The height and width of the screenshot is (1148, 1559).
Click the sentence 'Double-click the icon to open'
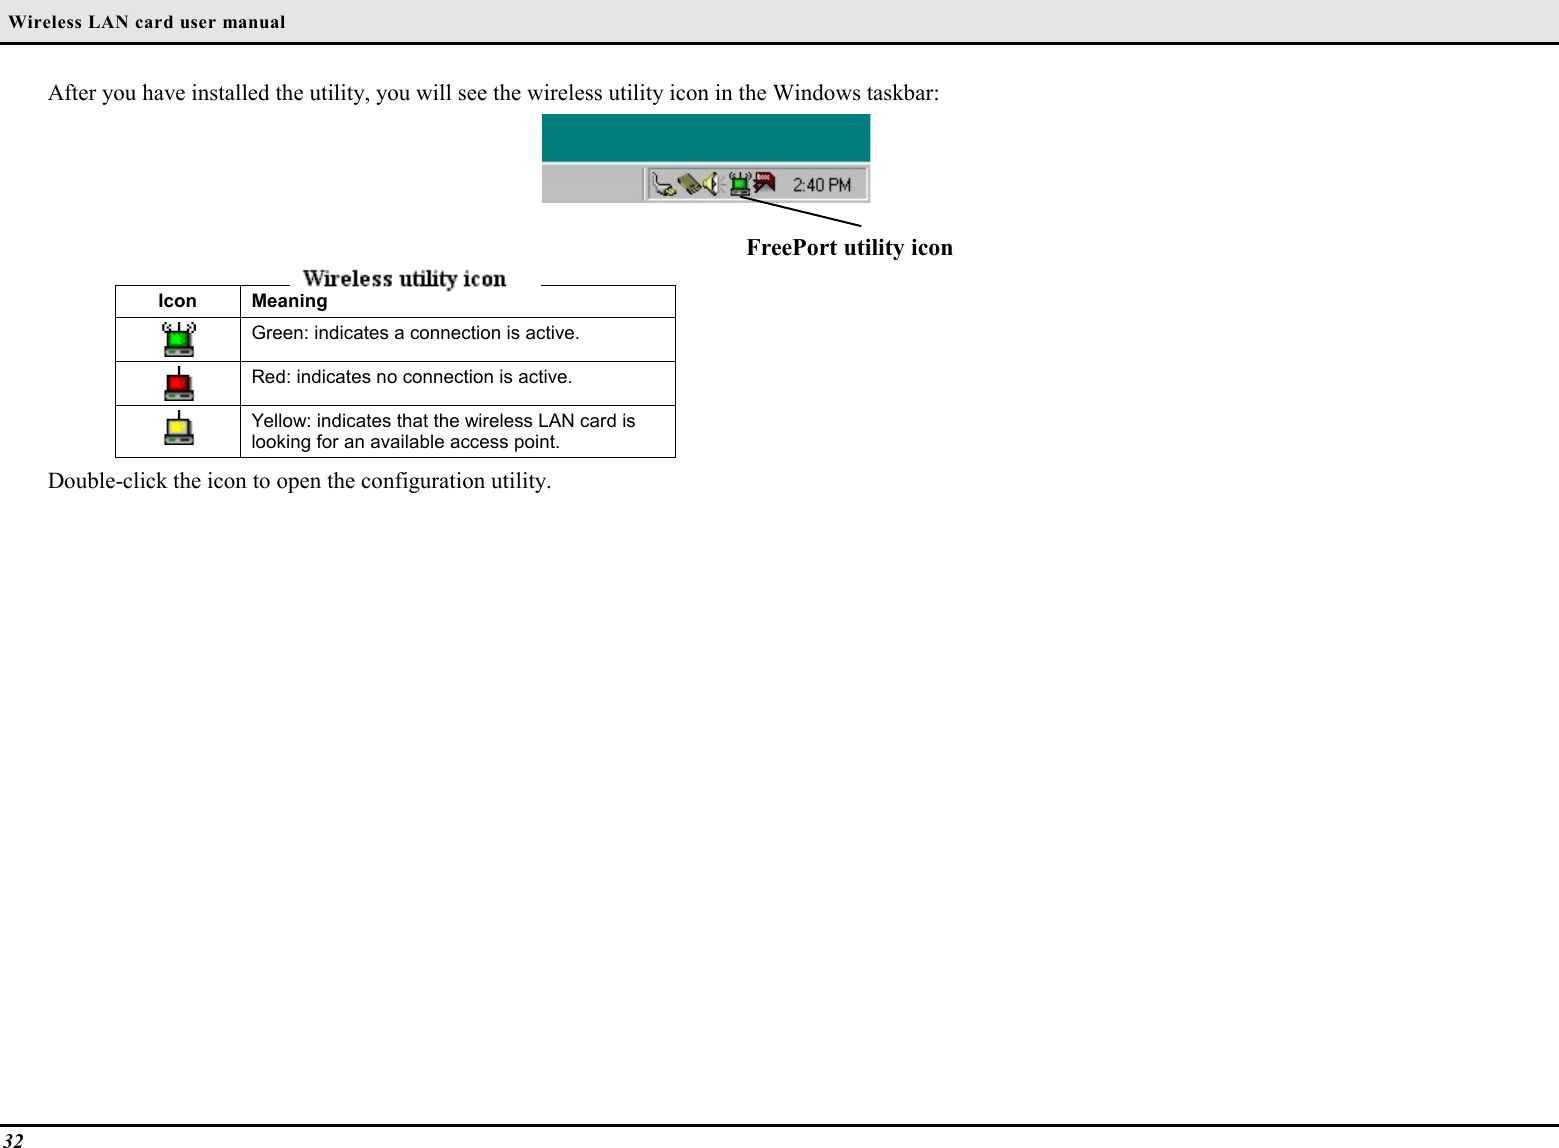(299, 481)
